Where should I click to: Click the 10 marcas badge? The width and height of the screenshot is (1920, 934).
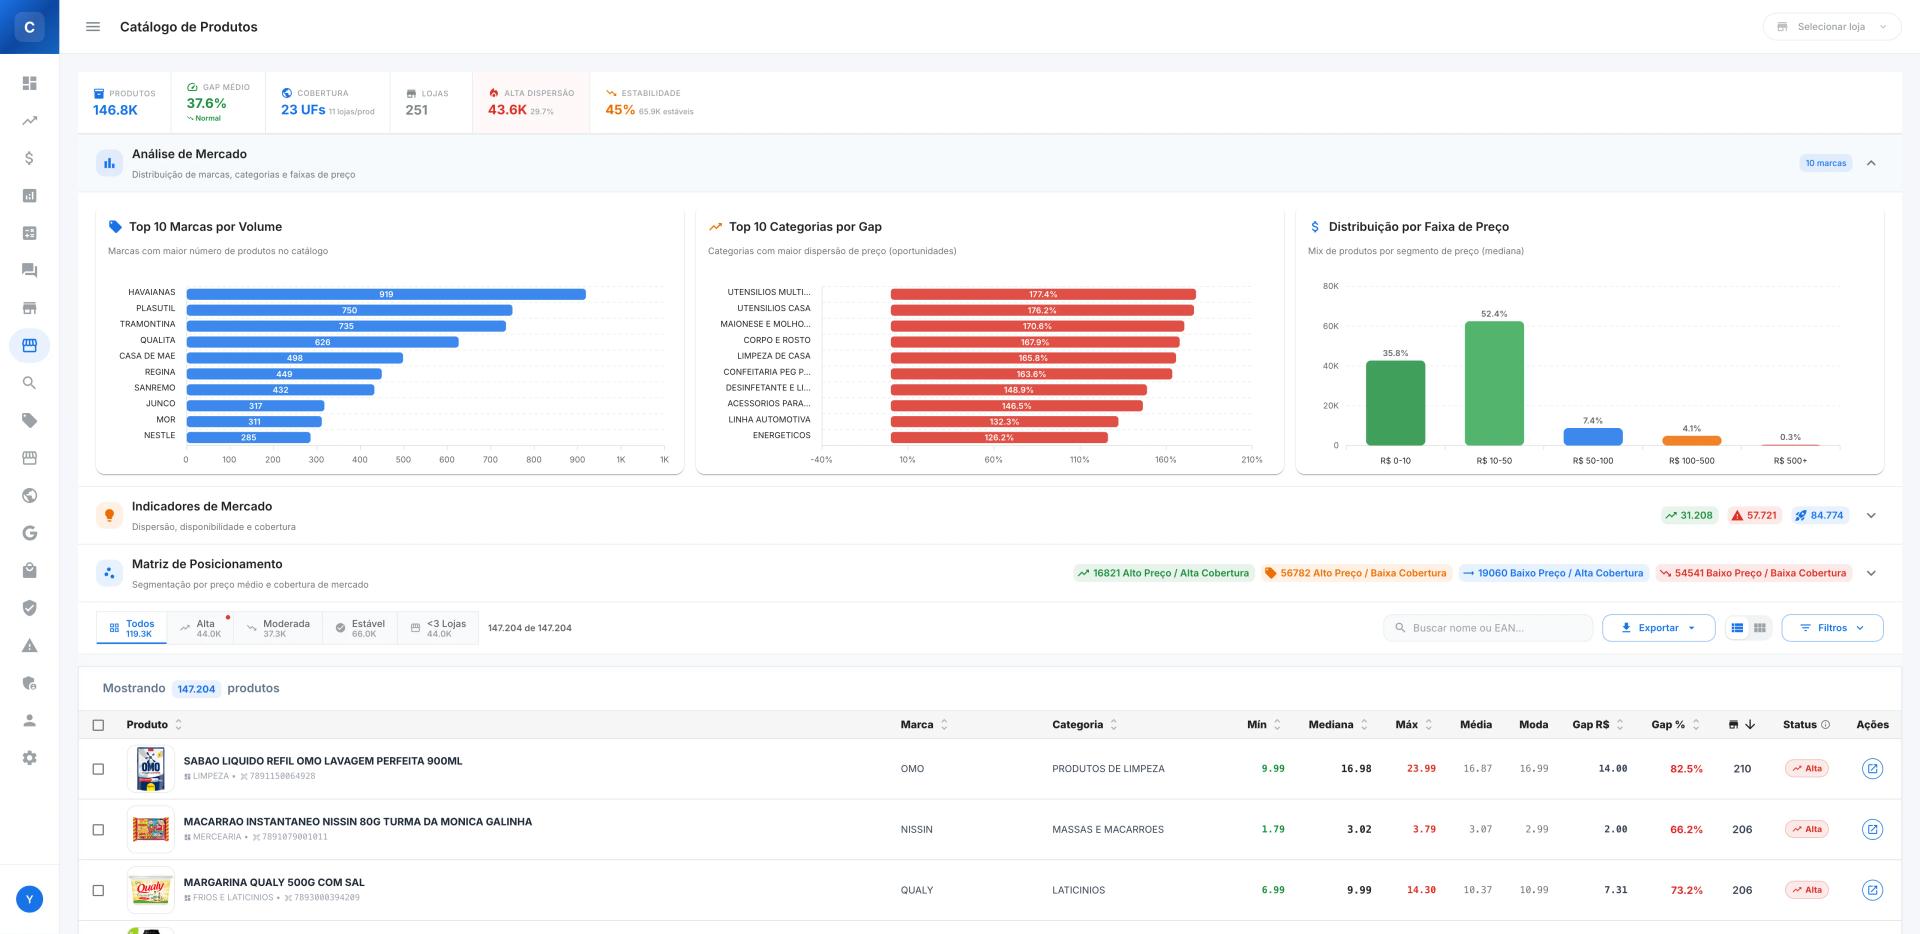click(x=1825, y=163)
